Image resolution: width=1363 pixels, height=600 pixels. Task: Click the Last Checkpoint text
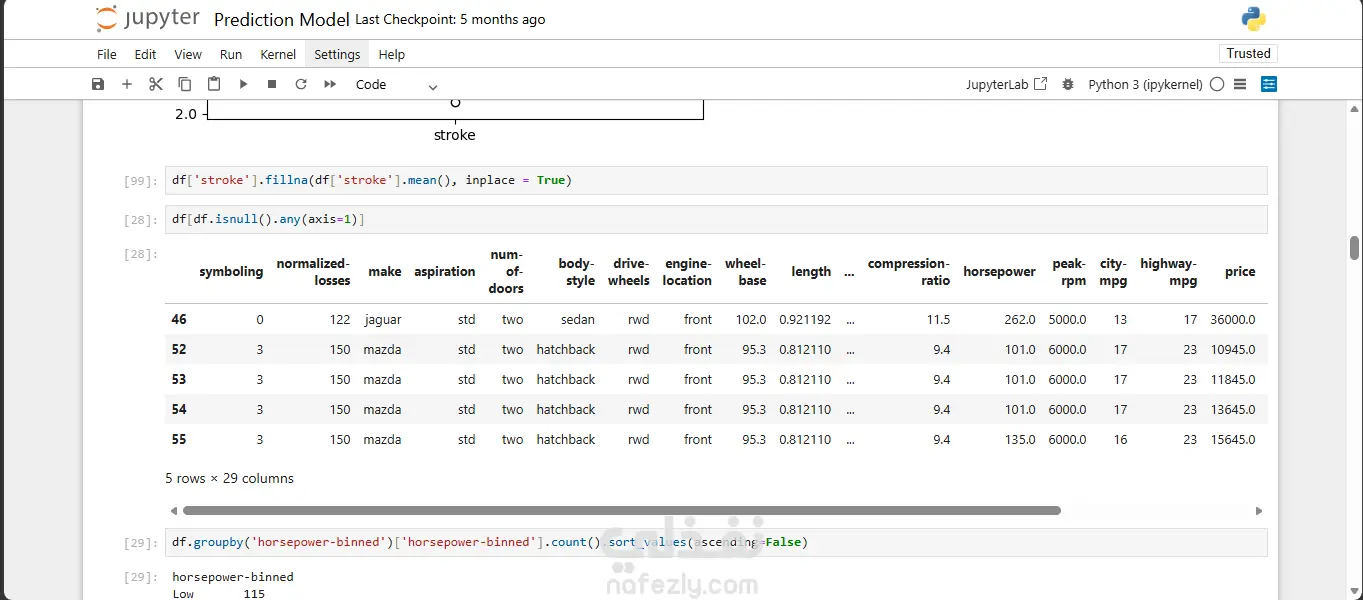(x=450, y=20)
